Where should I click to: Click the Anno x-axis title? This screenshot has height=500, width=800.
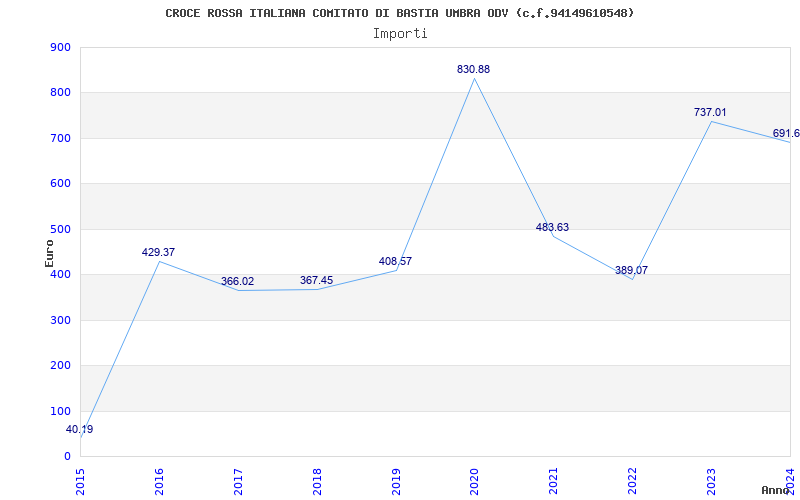click(x=776, y=490)
